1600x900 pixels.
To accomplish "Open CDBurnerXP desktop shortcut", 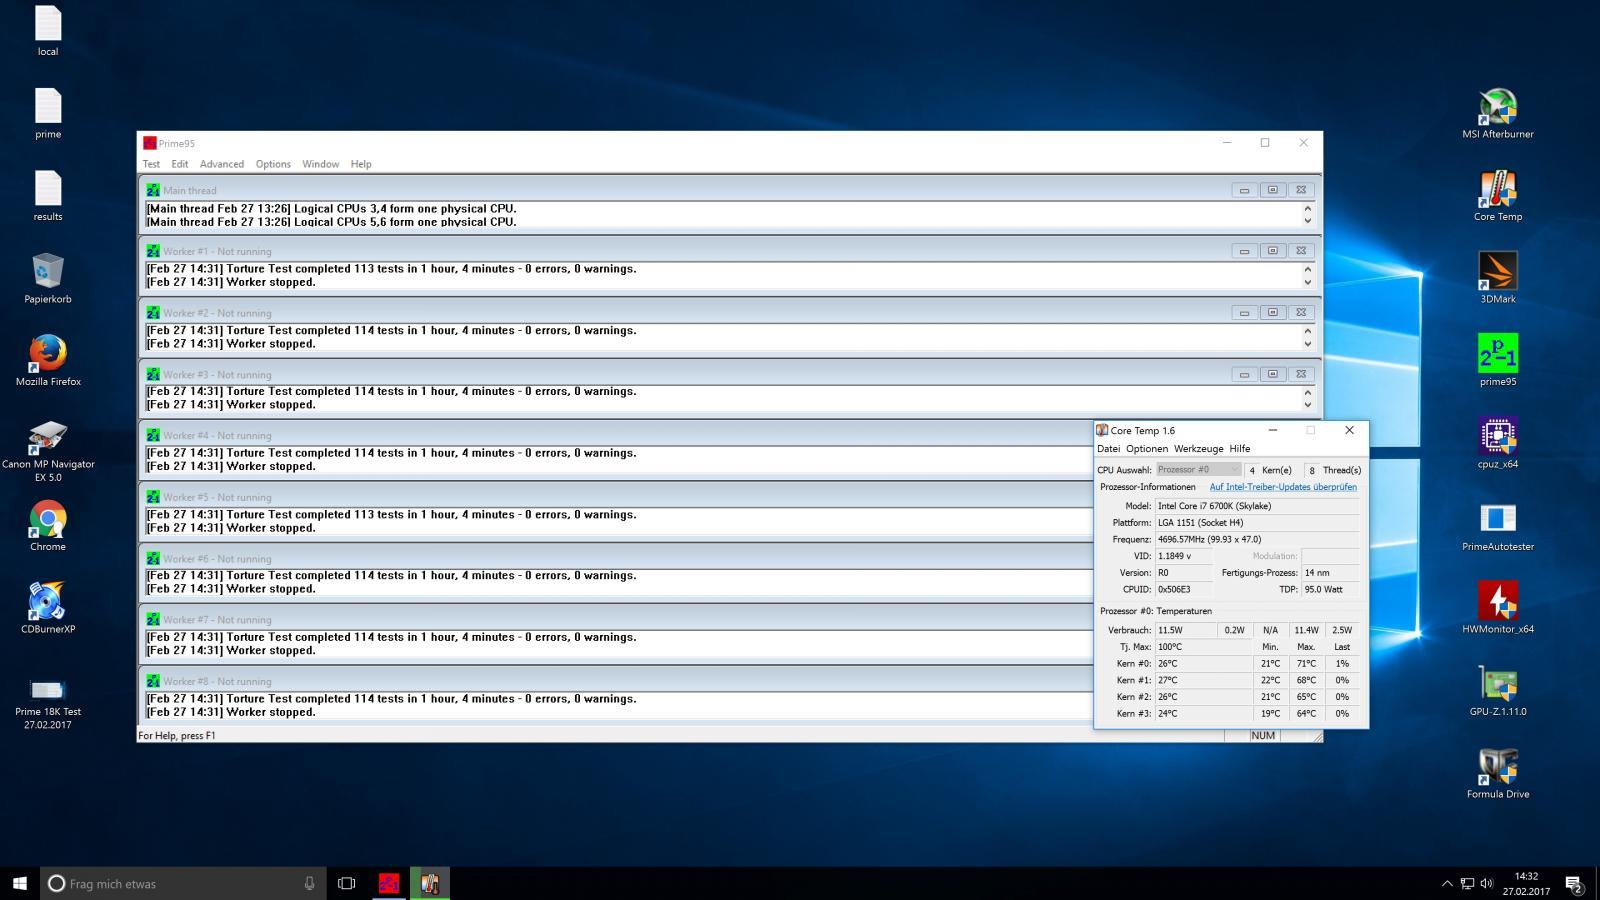I will point(48,608).
